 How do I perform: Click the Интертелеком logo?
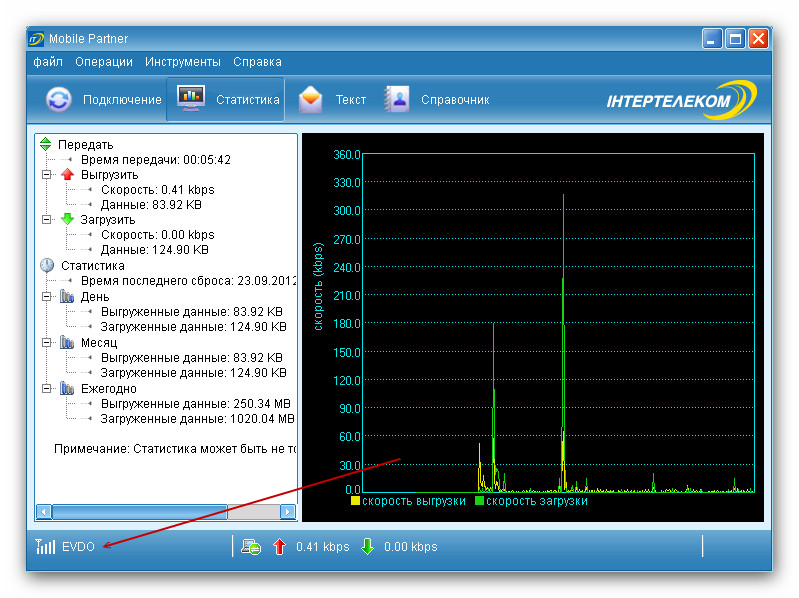pos(681,100)
